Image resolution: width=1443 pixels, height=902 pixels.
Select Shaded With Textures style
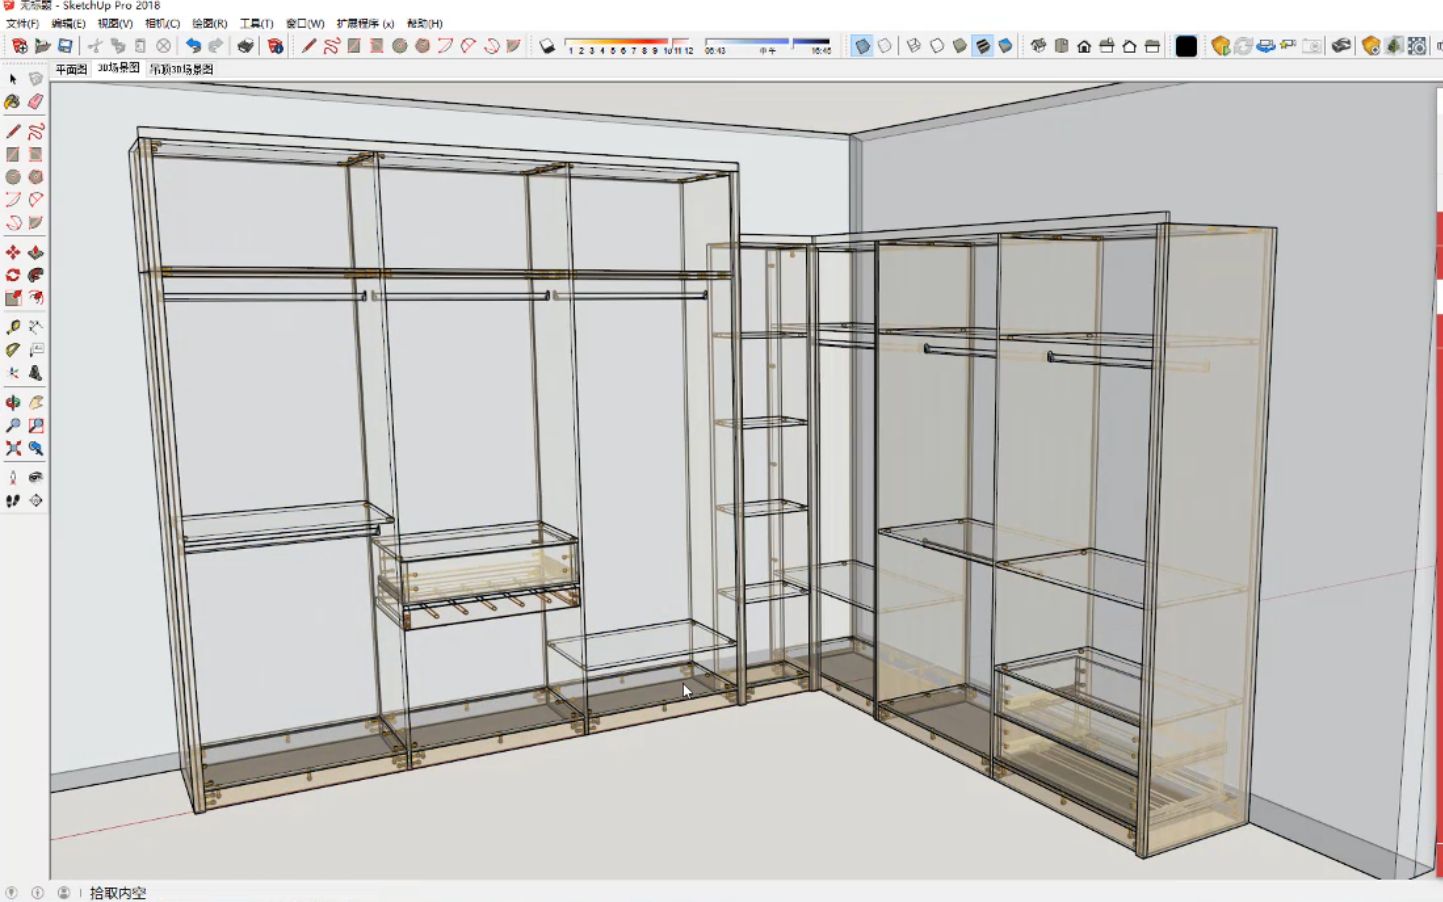(x=983, y=46)
